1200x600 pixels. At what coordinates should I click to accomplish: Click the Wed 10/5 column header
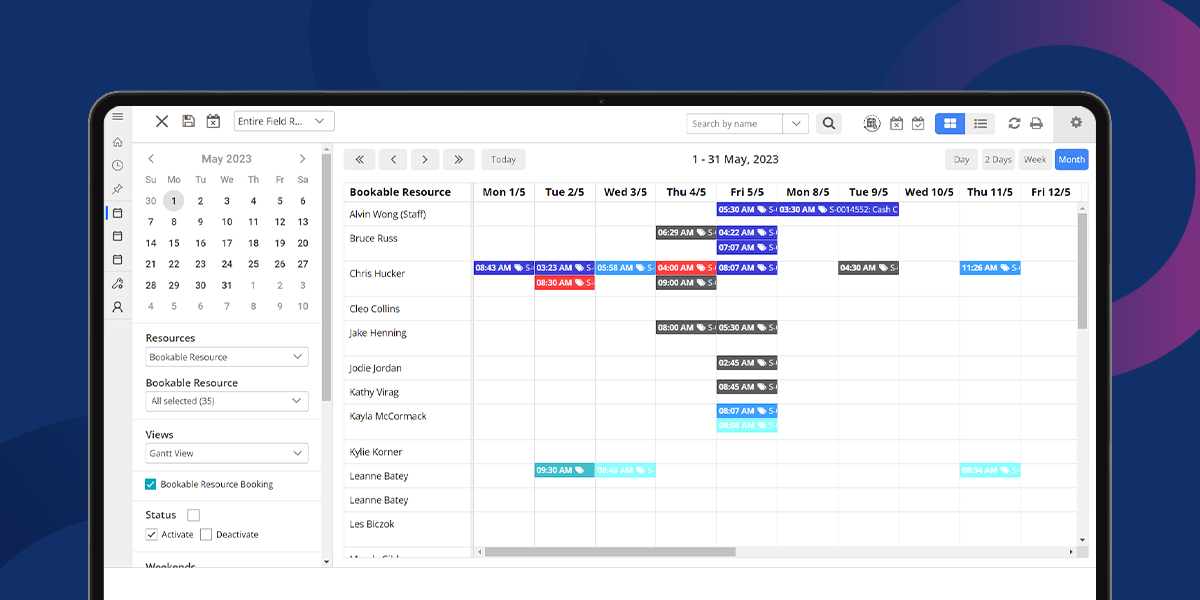pyautogui.click(x=929, y=192)
